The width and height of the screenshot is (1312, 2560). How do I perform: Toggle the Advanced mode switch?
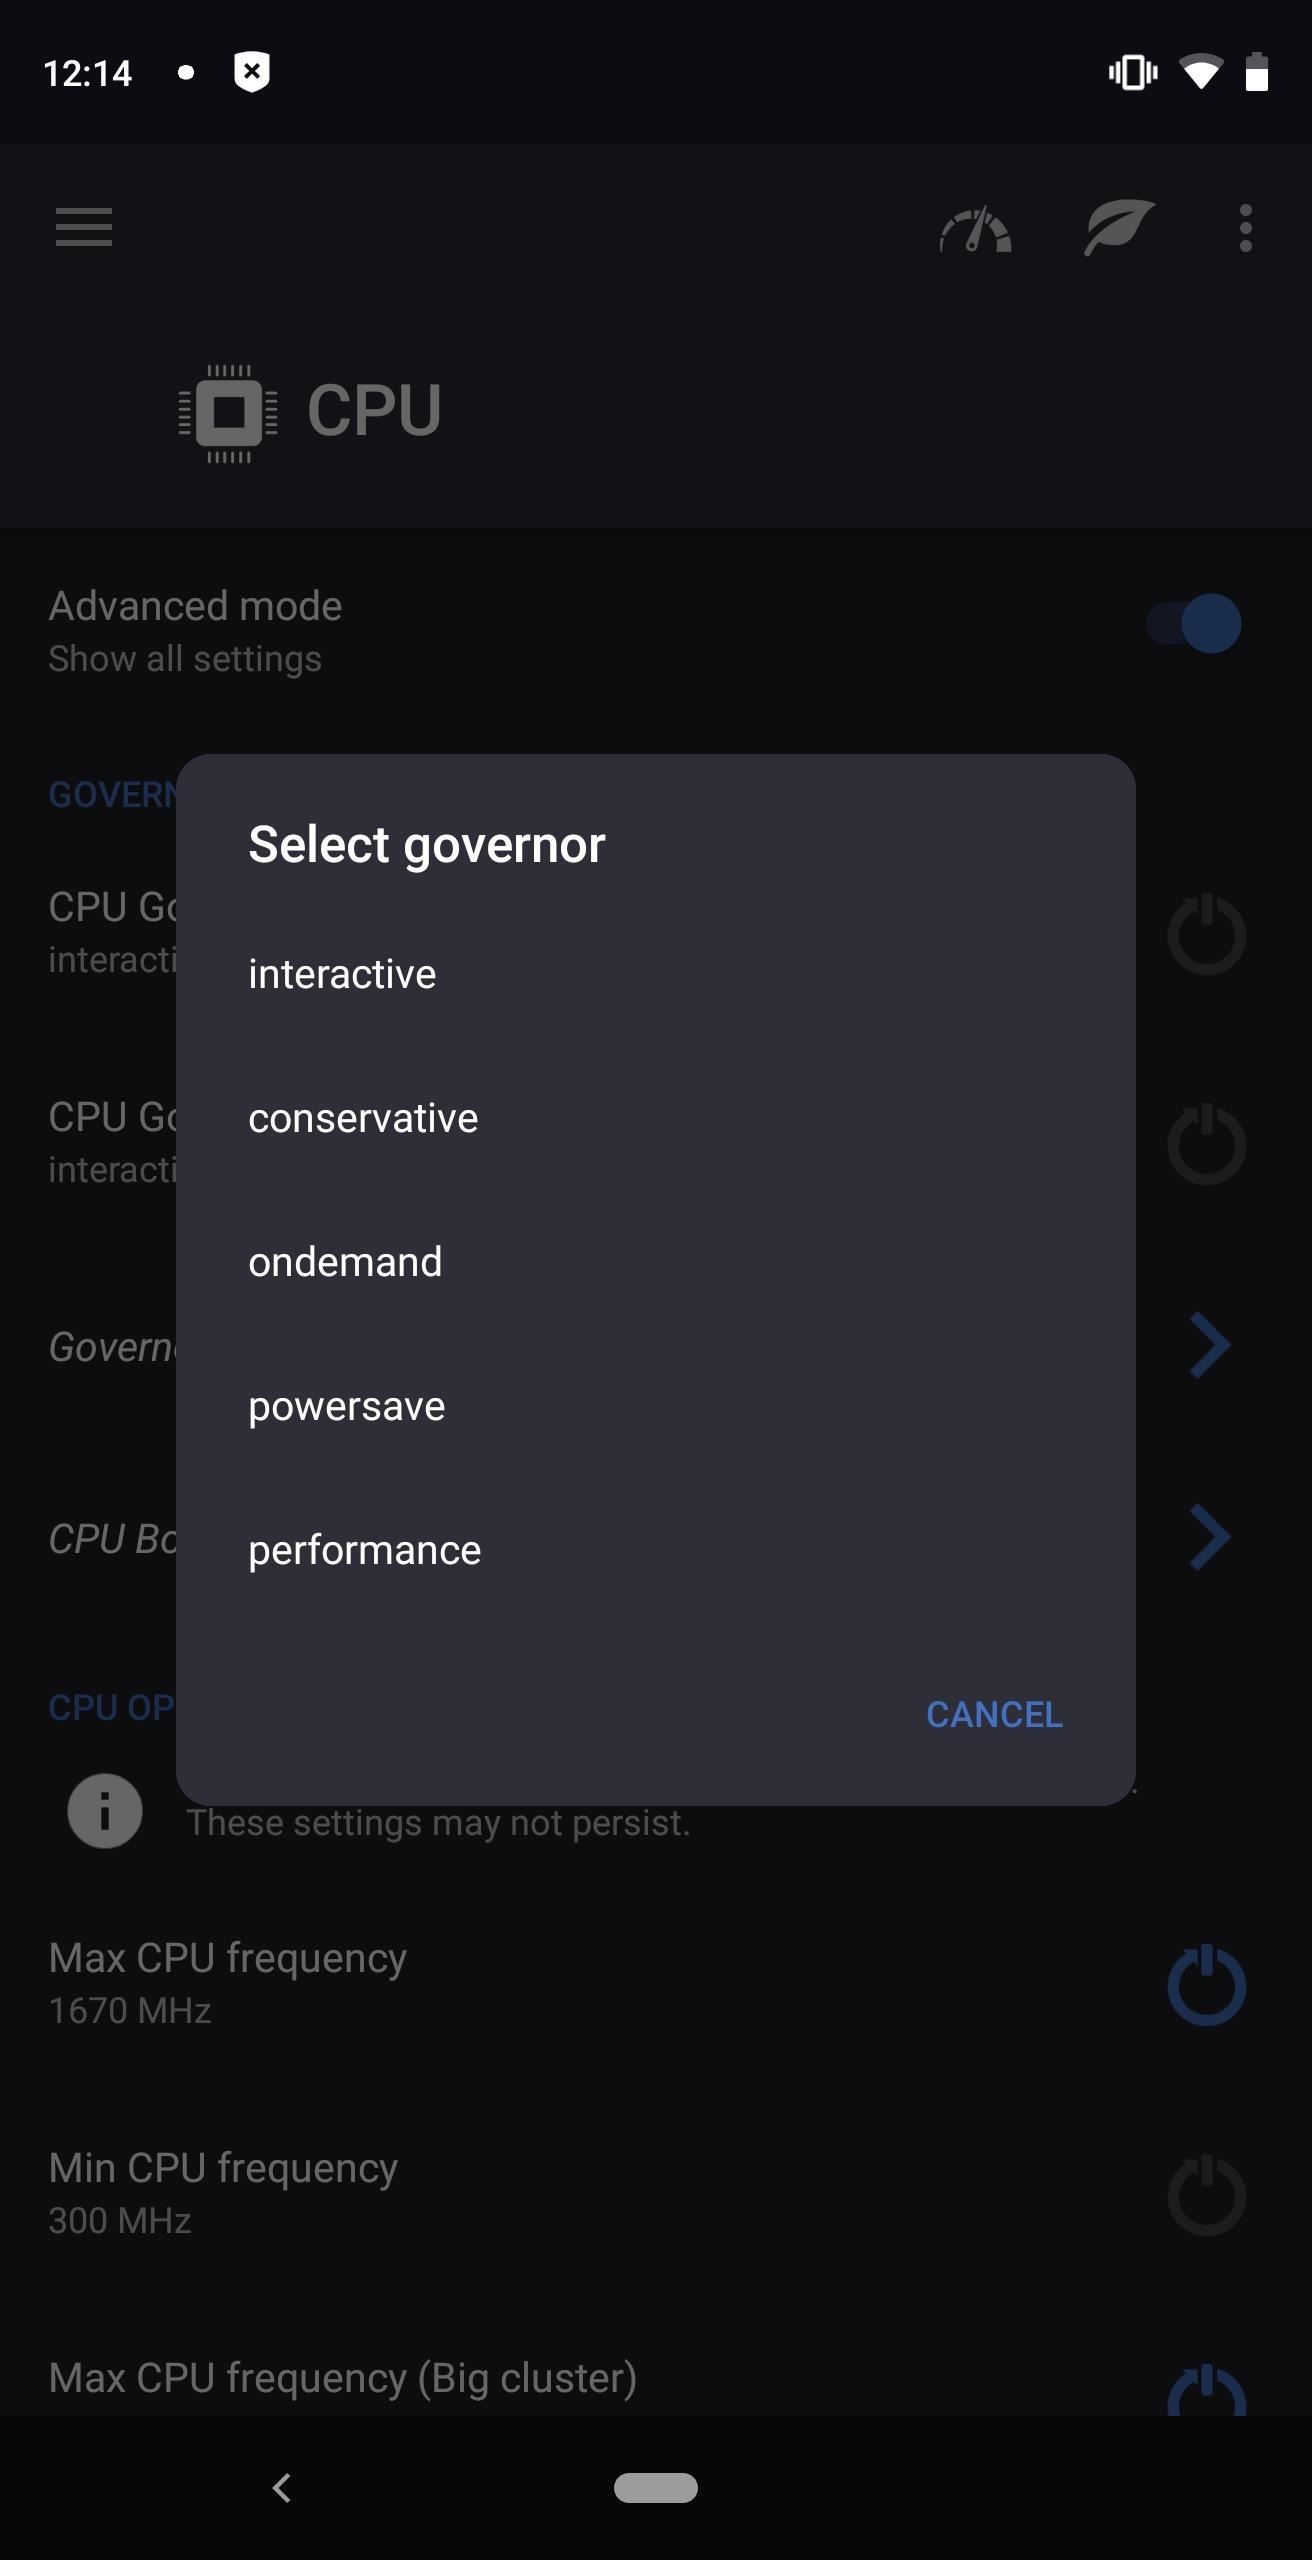(1194, 623)
